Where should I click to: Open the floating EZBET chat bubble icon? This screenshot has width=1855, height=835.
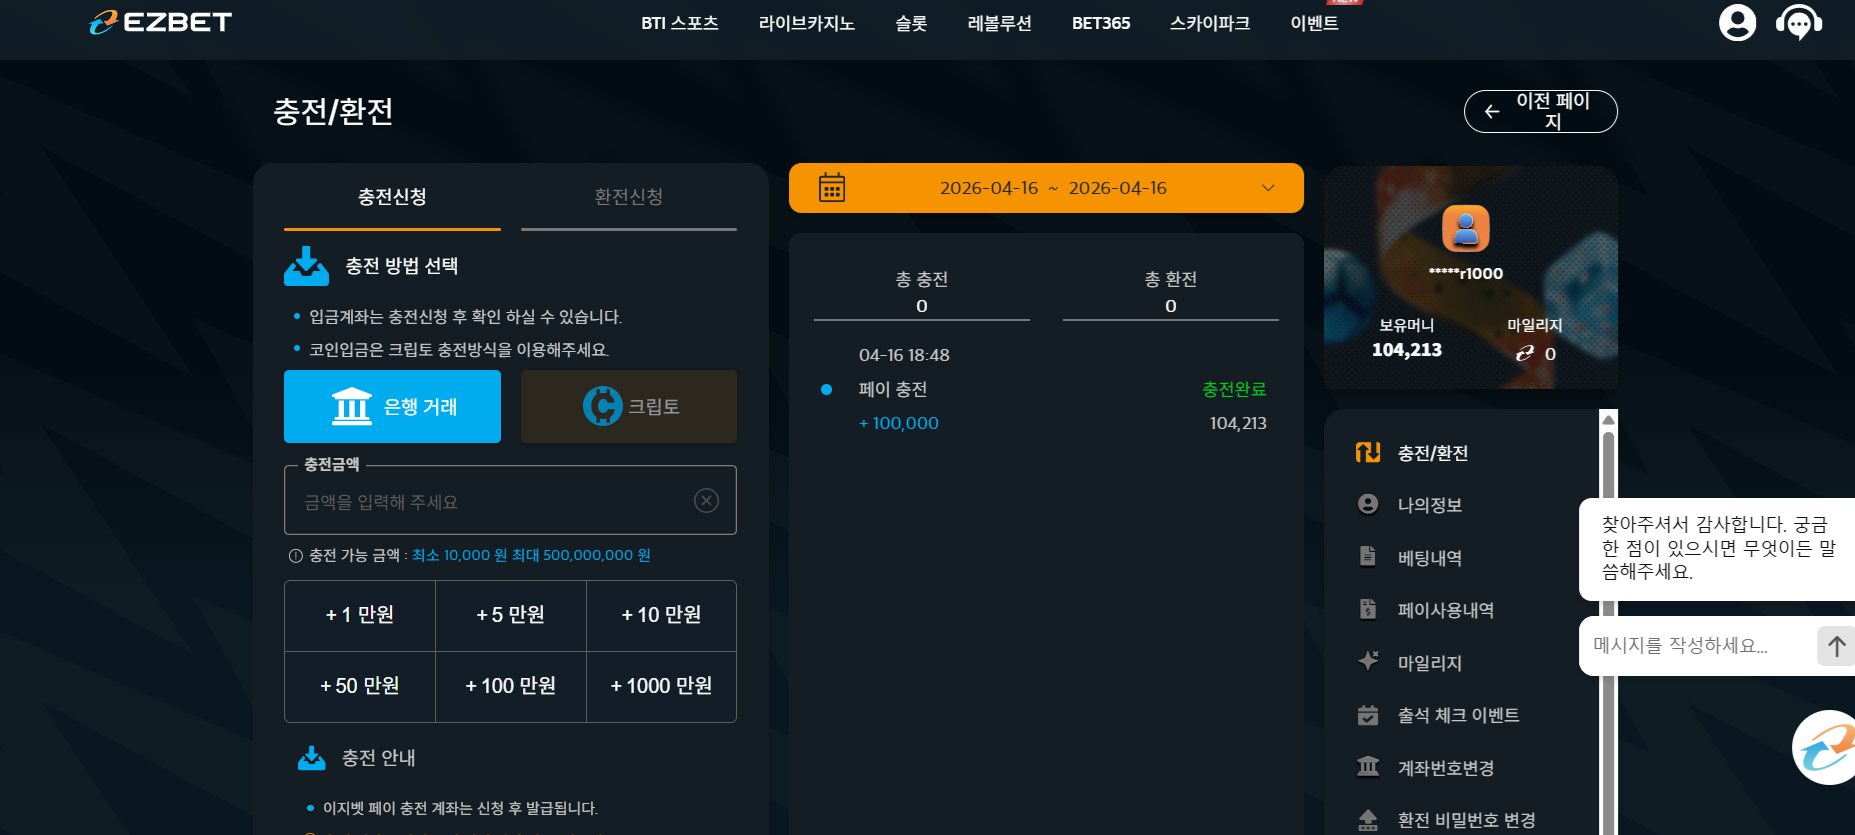[x=1826, y=748]
